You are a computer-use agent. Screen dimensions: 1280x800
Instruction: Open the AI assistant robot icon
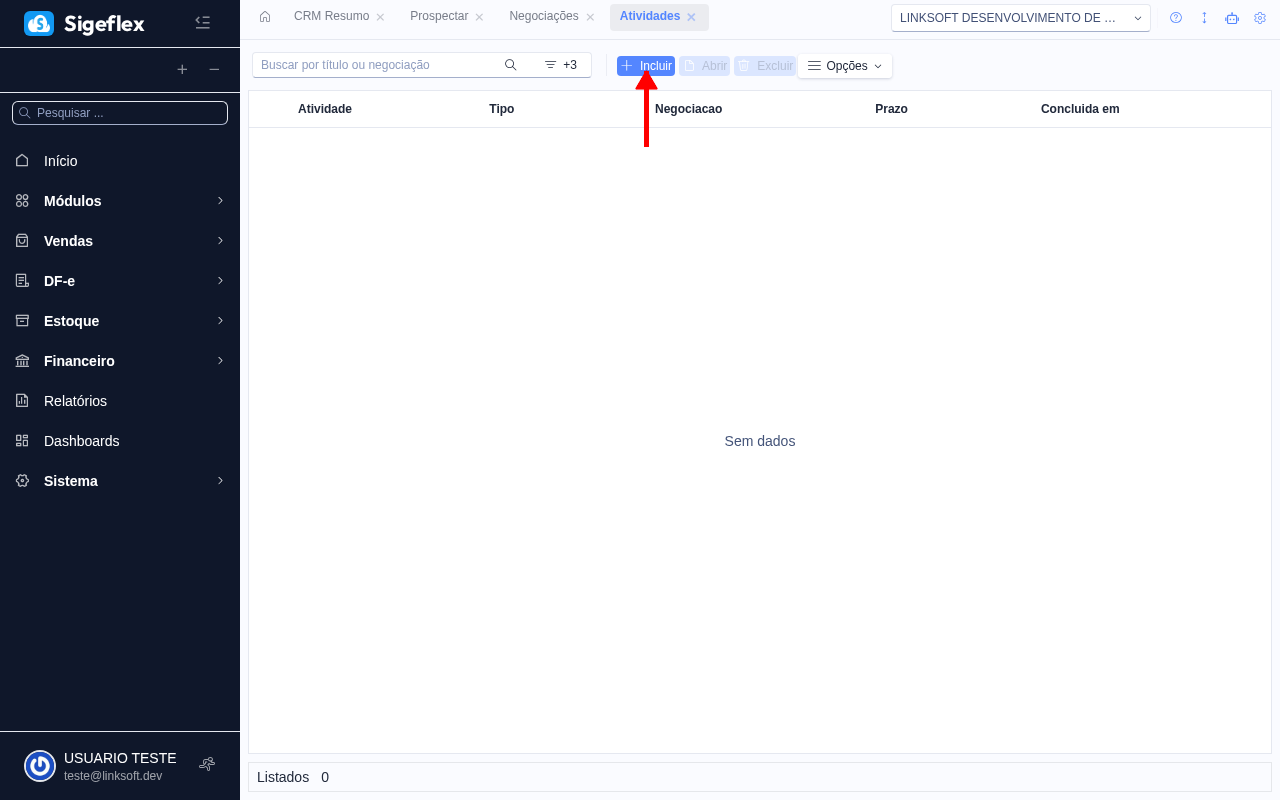point(1232,17)
